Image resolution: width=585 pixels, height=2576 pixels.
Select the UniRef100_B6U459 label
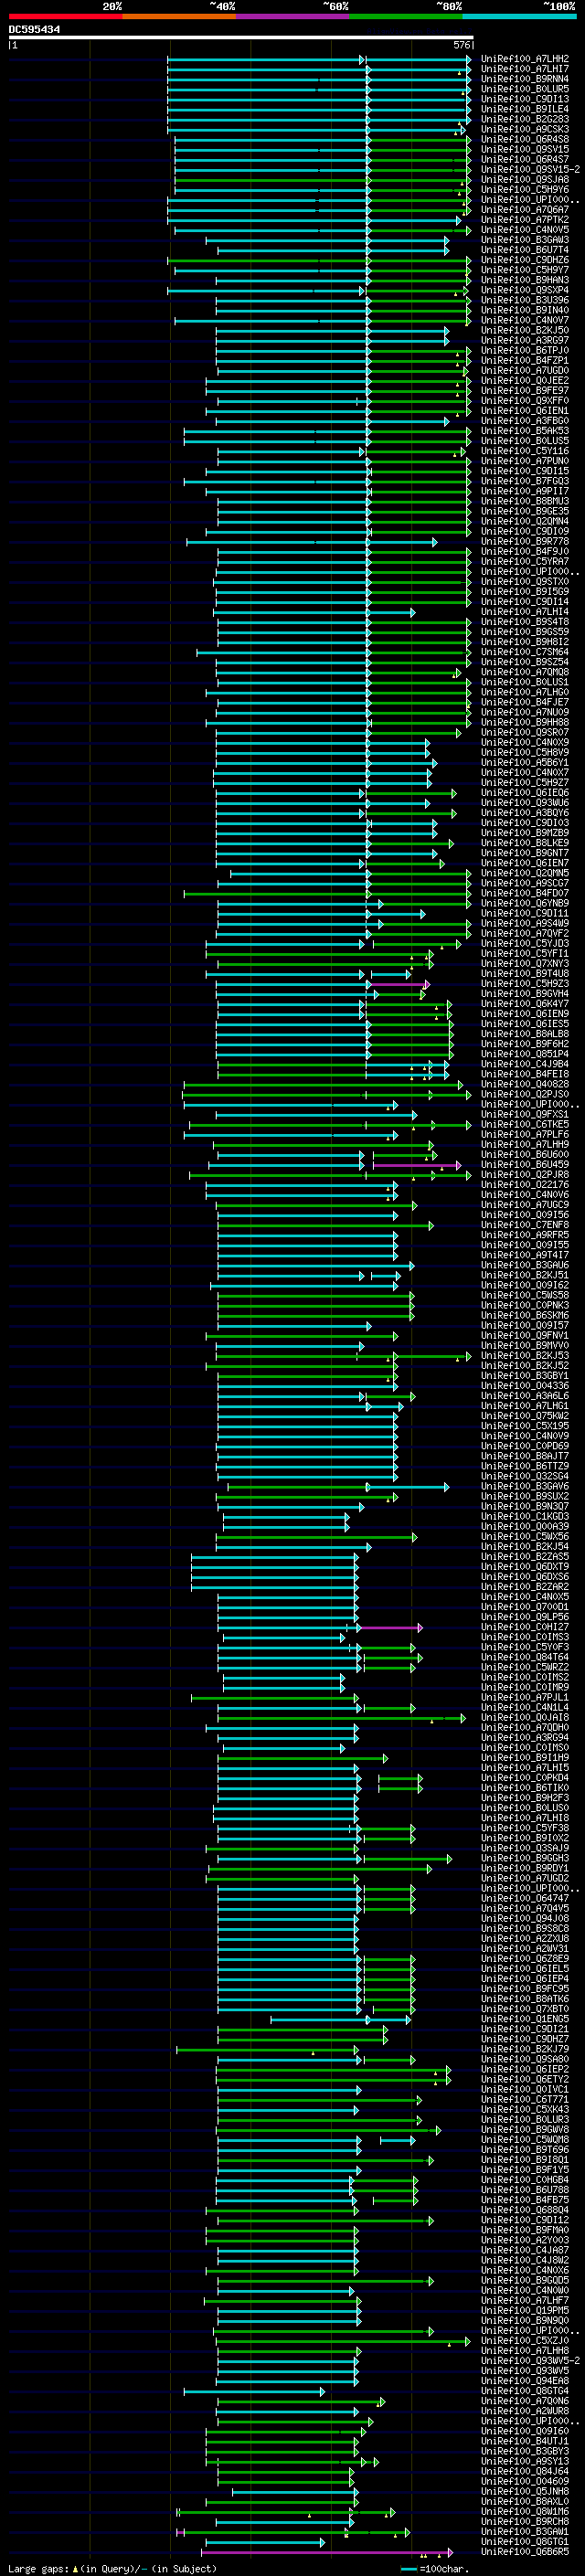[x=525, y=1165]
